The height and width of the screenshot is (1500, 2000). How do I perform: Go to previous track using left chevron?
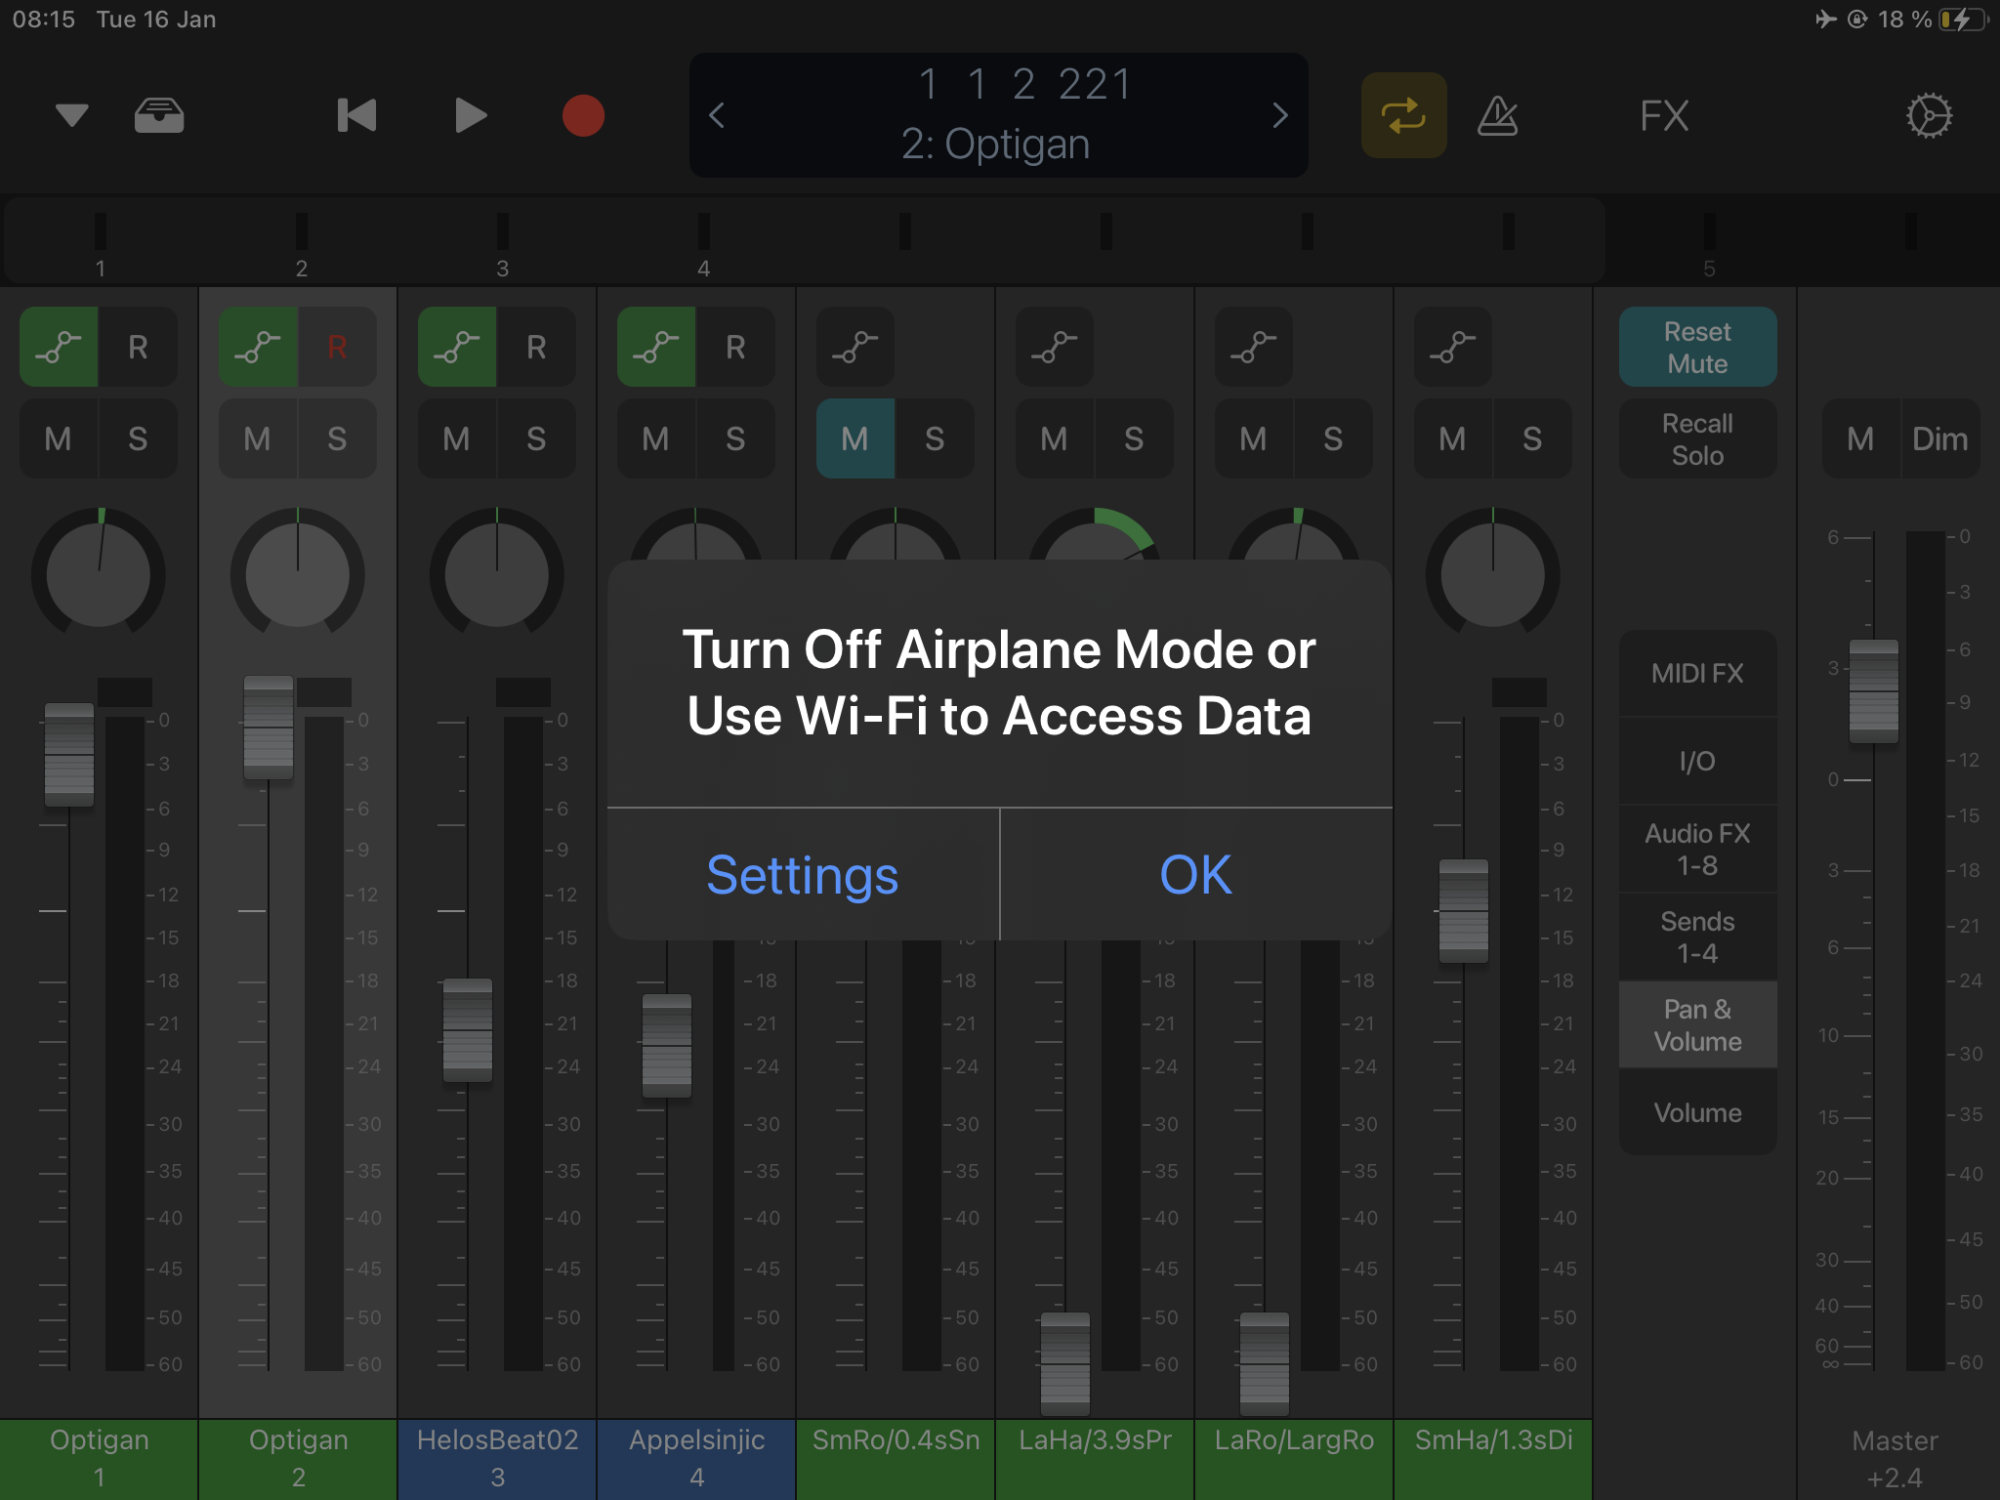coord(717,116)
